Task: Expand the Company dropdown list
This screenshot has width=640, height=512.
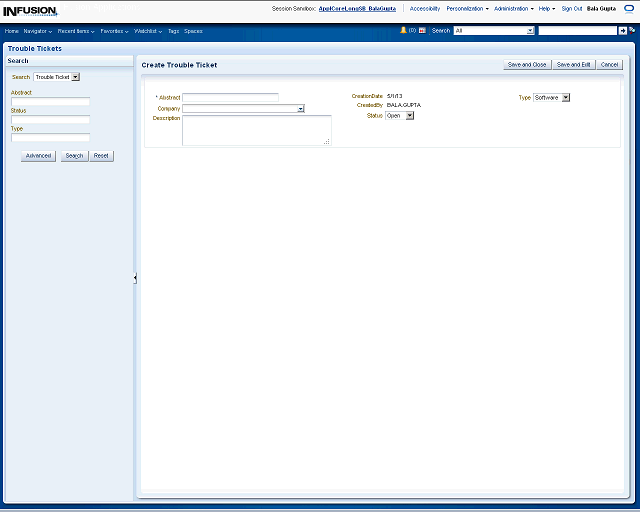Action: click(x=300, y=108)
